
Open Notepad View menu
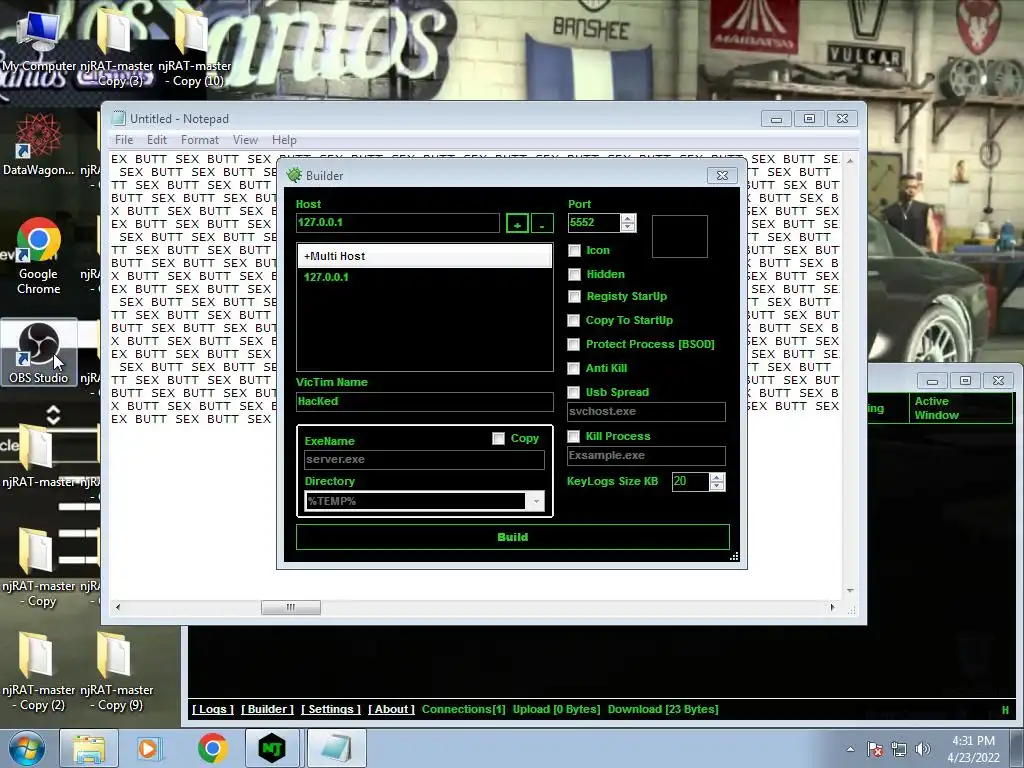pos(246,140)
